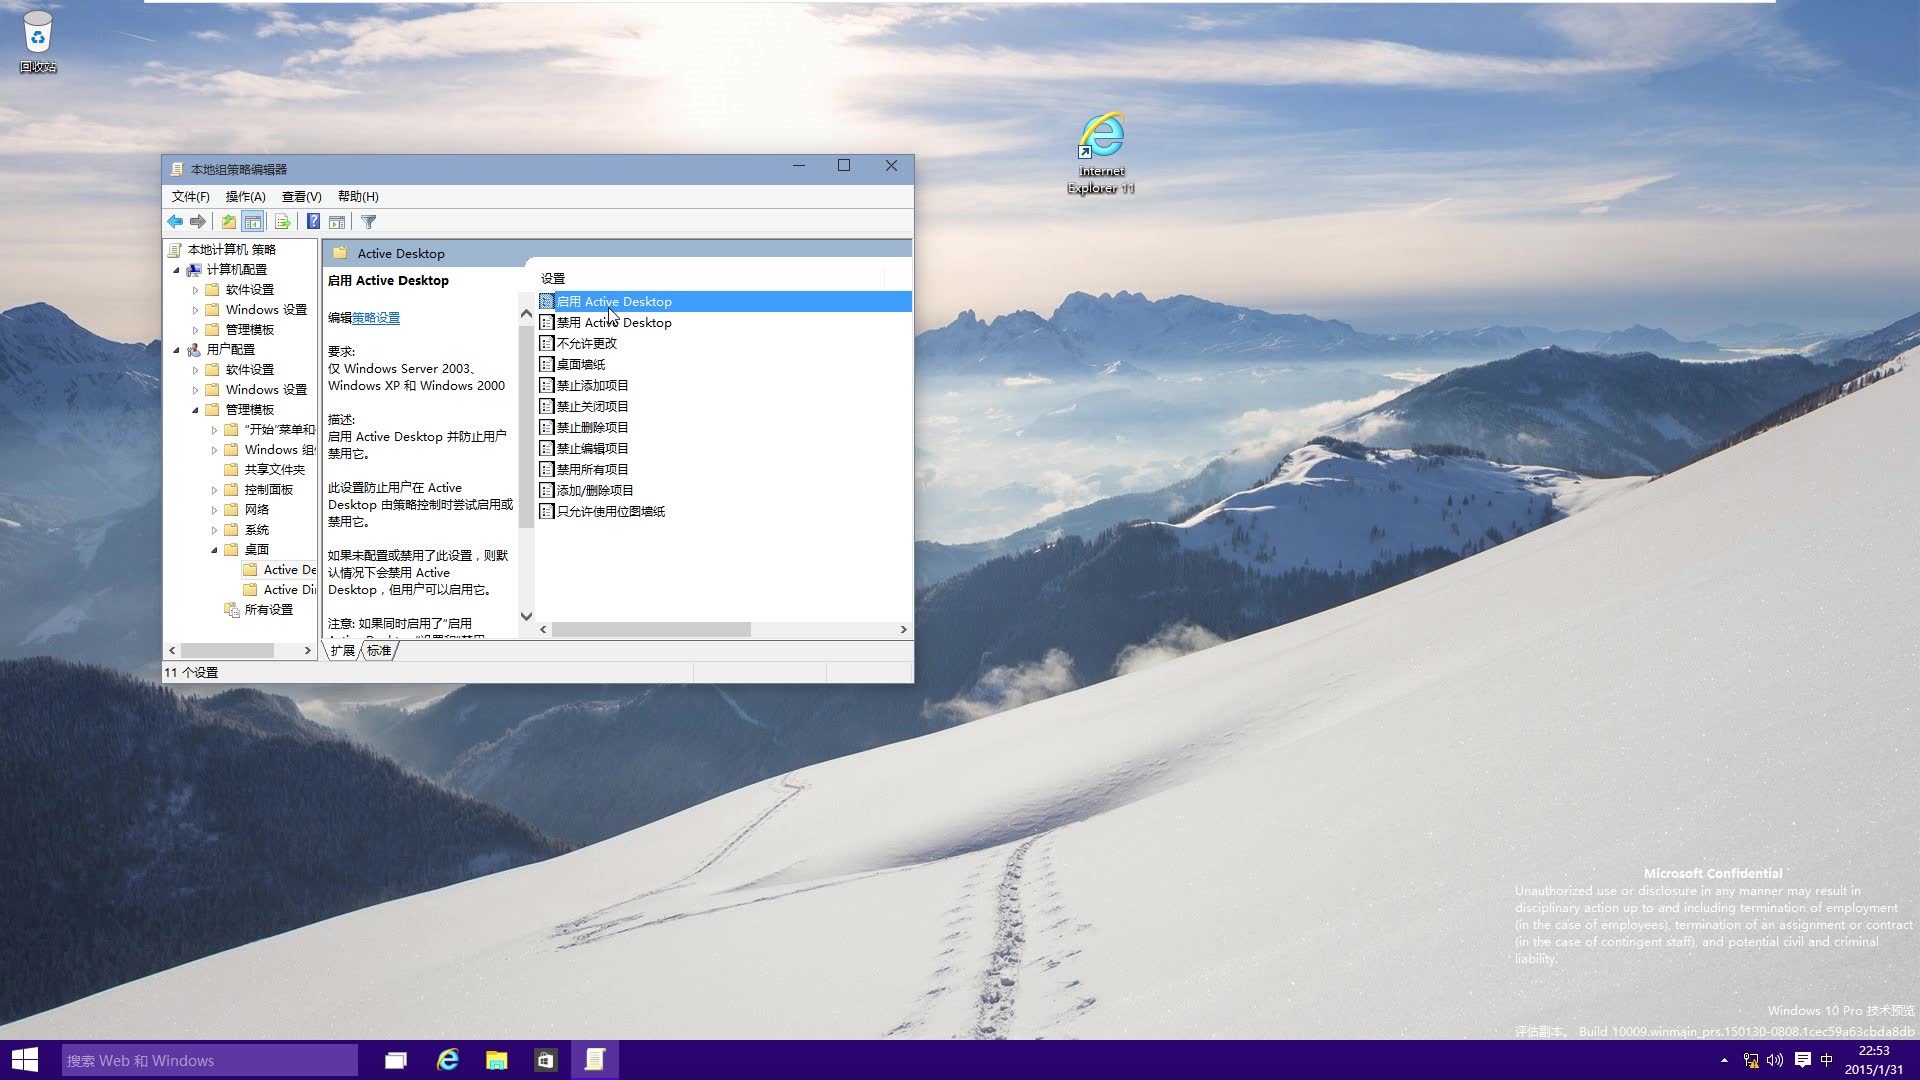Image resolution: width=1920 pixels, height=1080 pixels.
Task: Click the Back navigation arrow in toolbar
Action: (x=175, y=222)
